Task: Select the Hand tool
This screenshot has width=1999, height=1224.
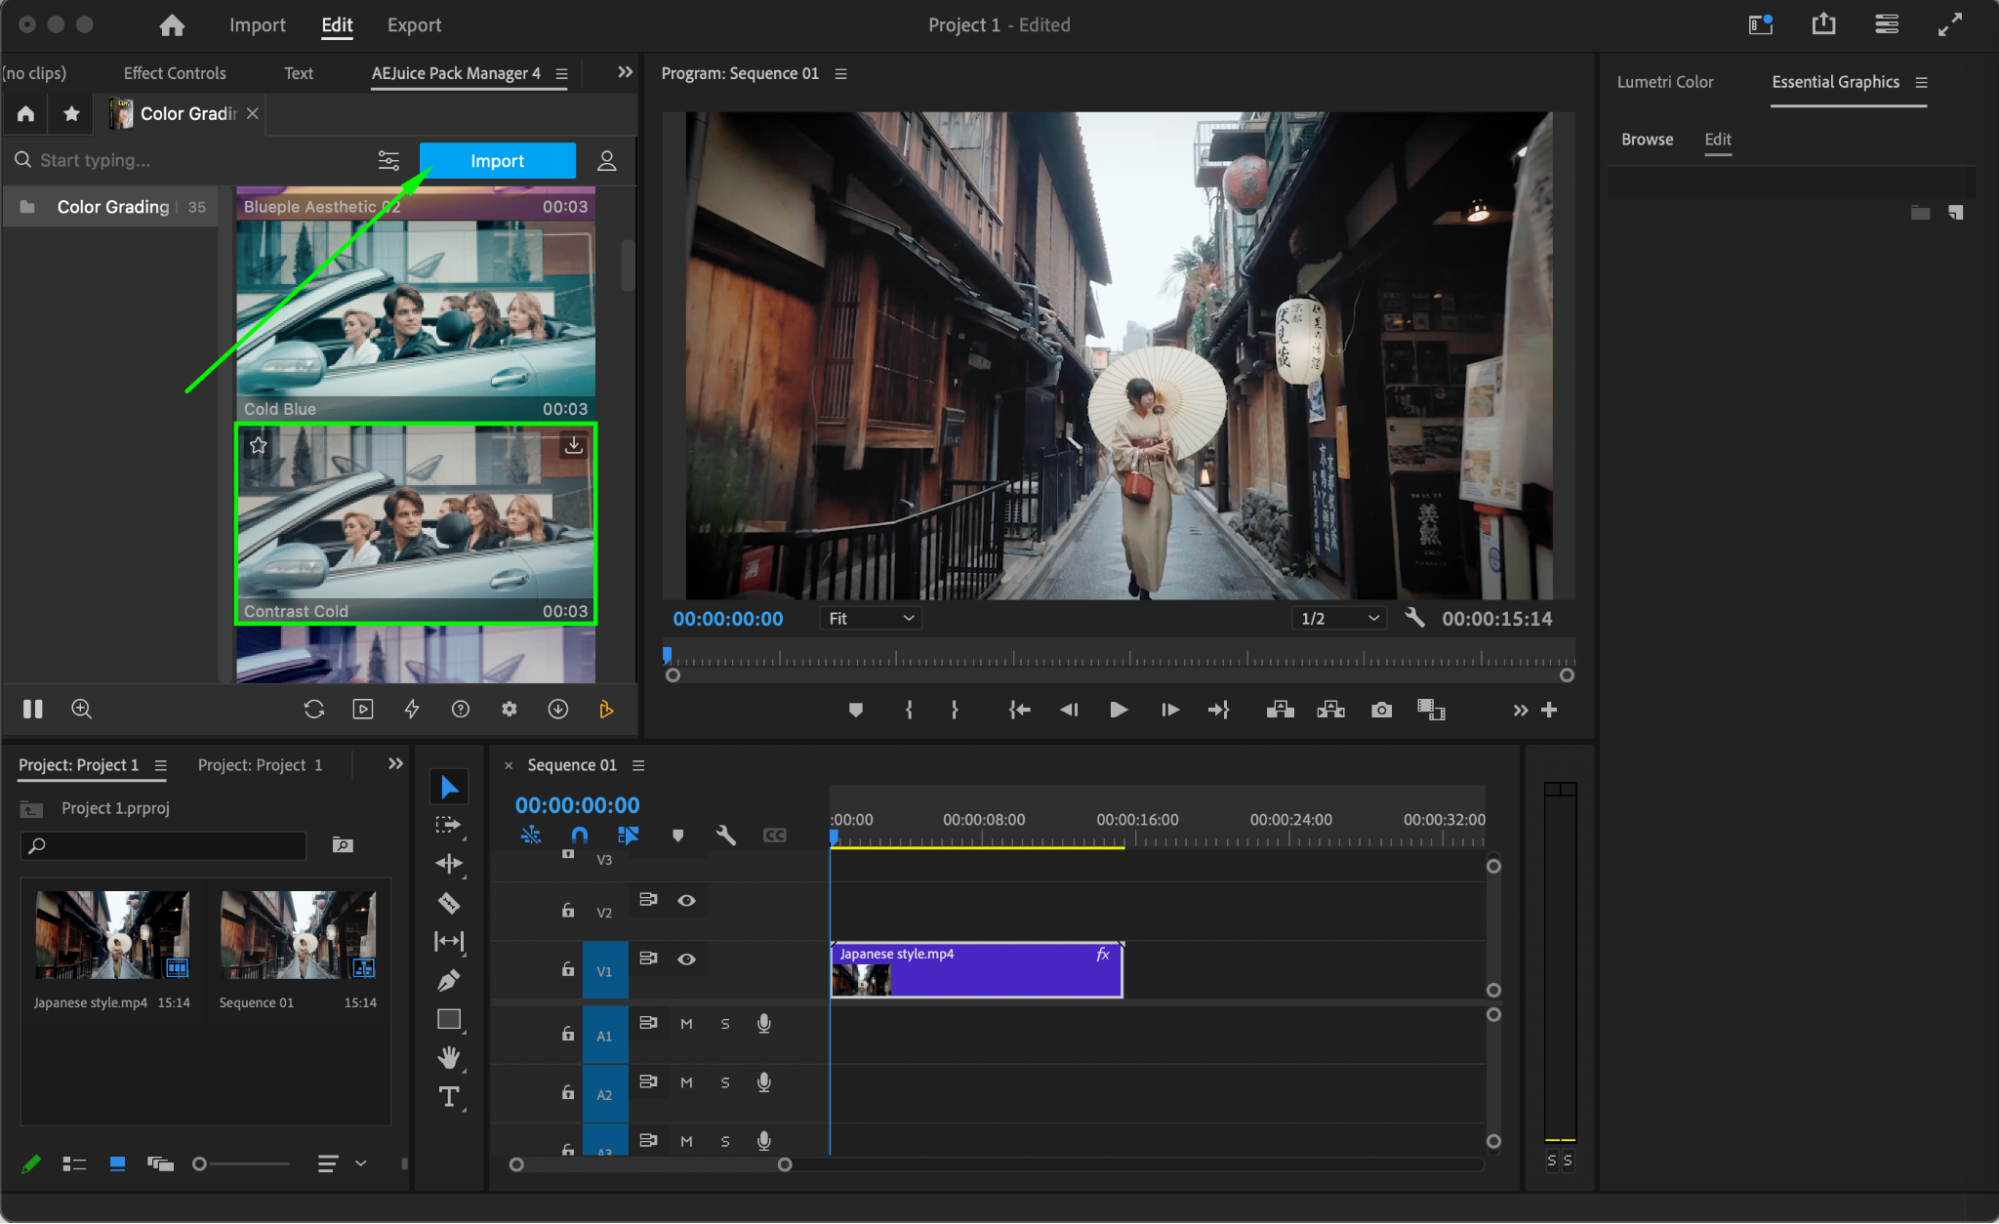Action: 449,1057
